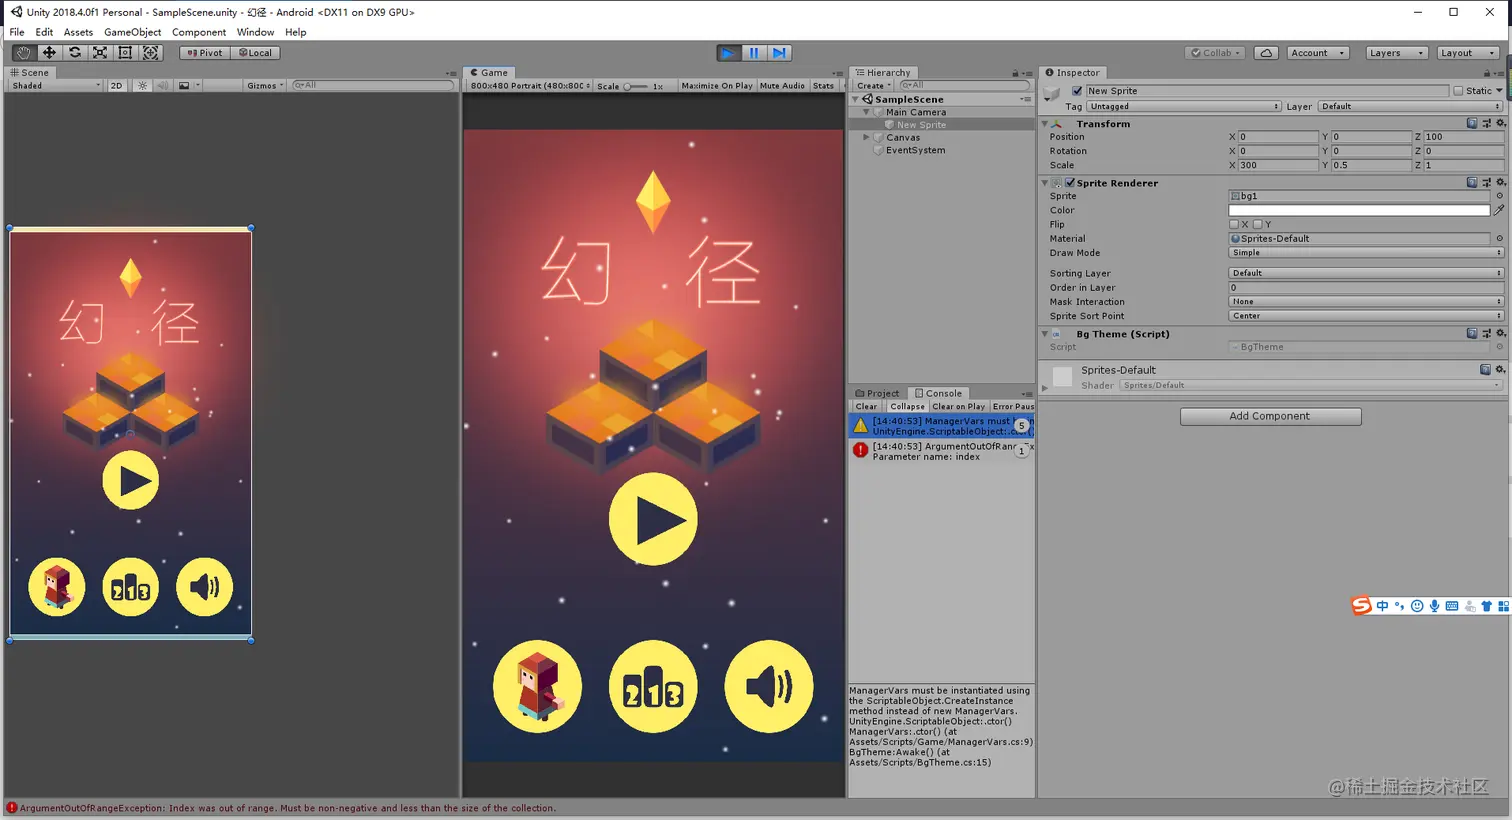
Task: Enable the Static checkbox
Action: pyautogui.click(x=1458, y=91)
